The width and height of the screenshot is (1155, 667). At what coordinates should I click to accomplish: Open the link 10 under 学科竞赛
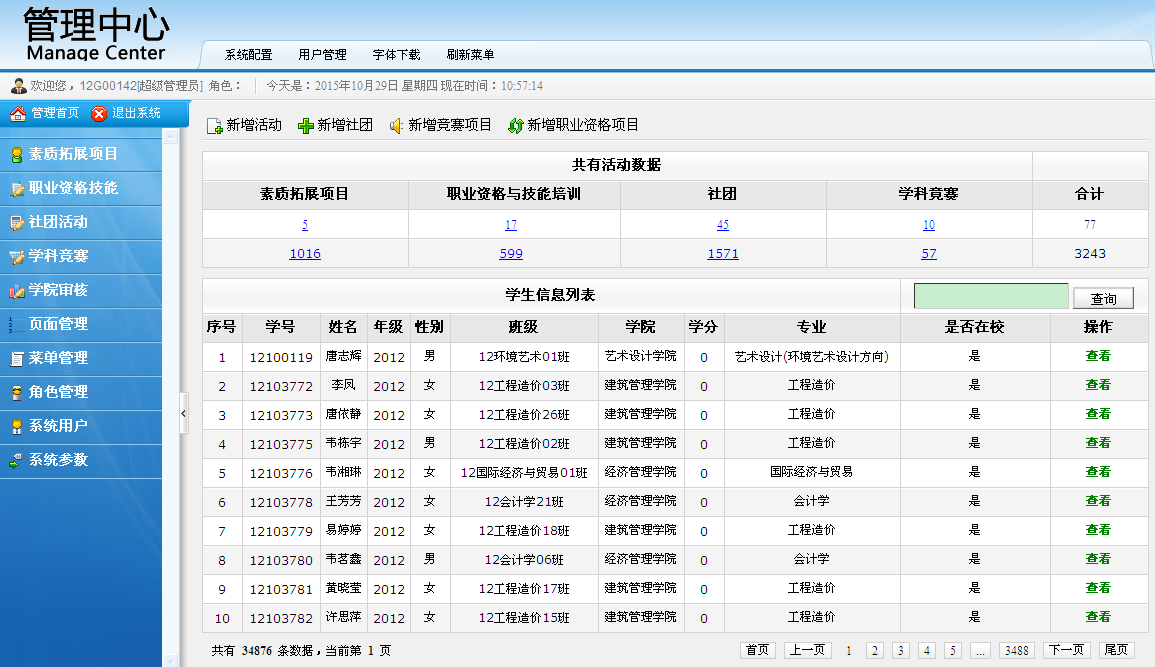[x=929, y=225]
